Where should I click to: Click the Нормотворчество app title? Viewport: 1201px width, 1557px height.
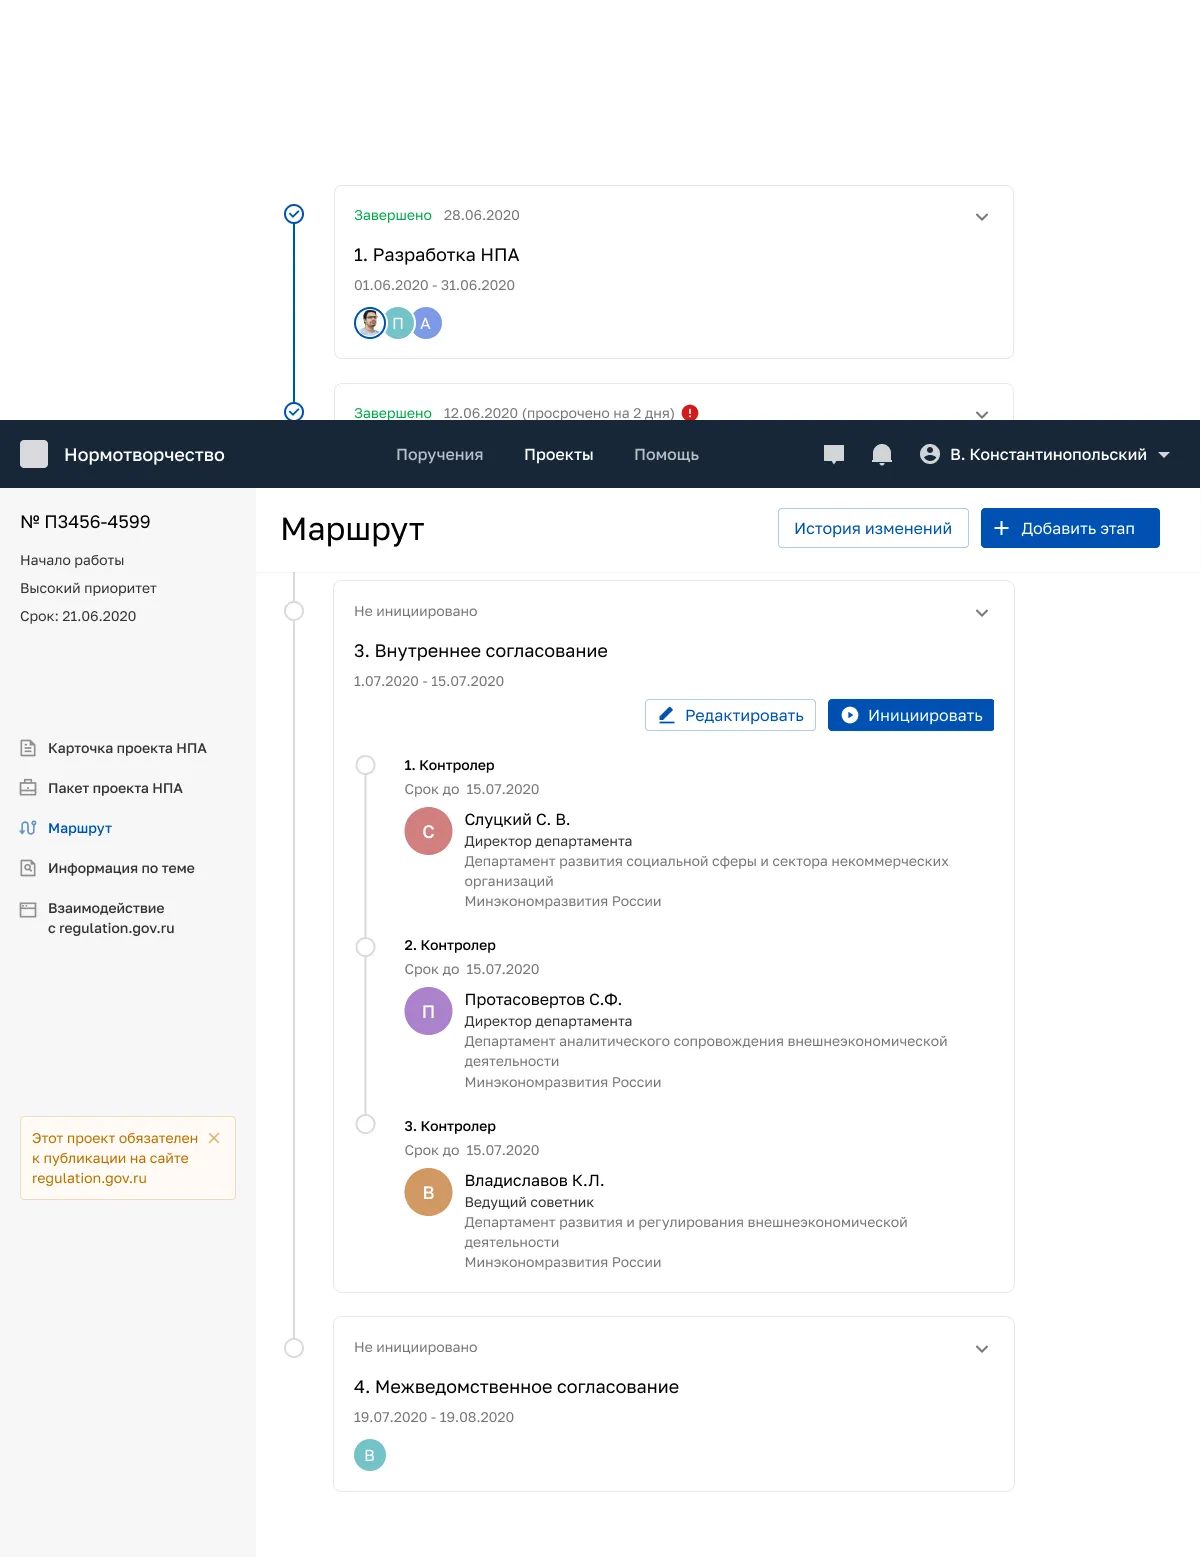[144, 455]
